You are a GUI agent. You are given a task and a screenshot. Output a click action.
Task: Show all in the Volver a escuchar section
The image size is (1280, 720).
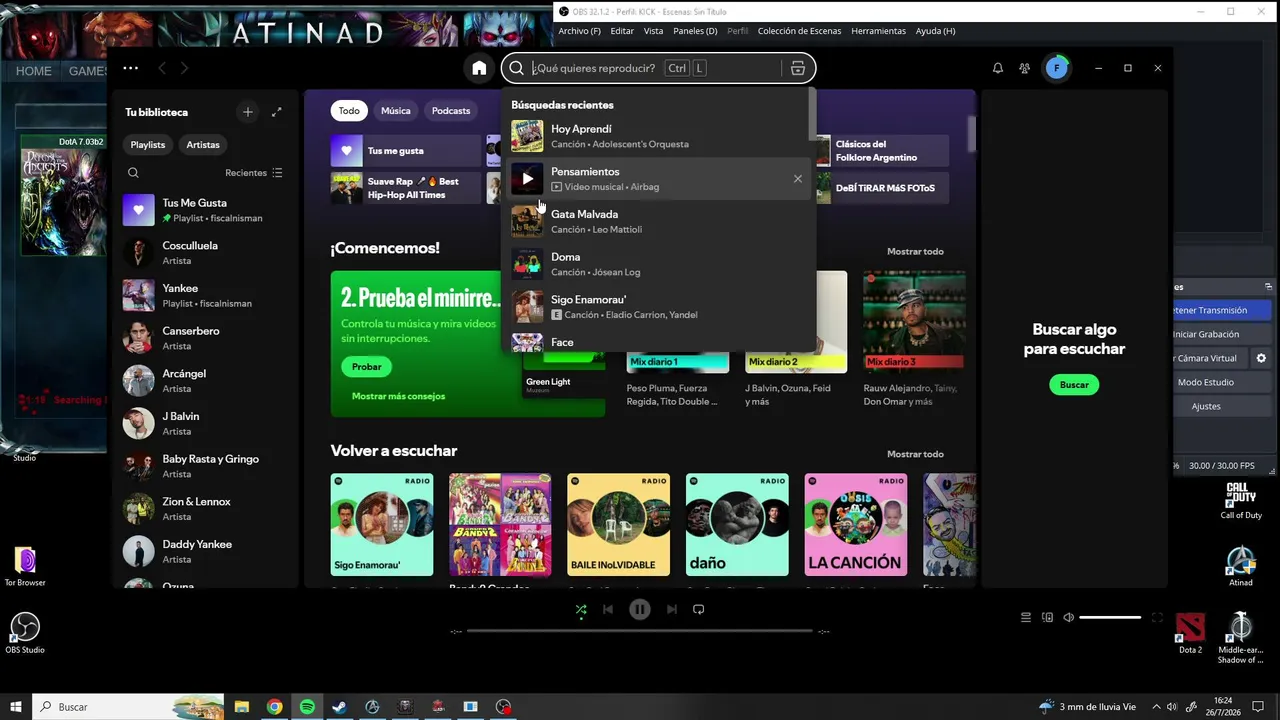[915, 454]
